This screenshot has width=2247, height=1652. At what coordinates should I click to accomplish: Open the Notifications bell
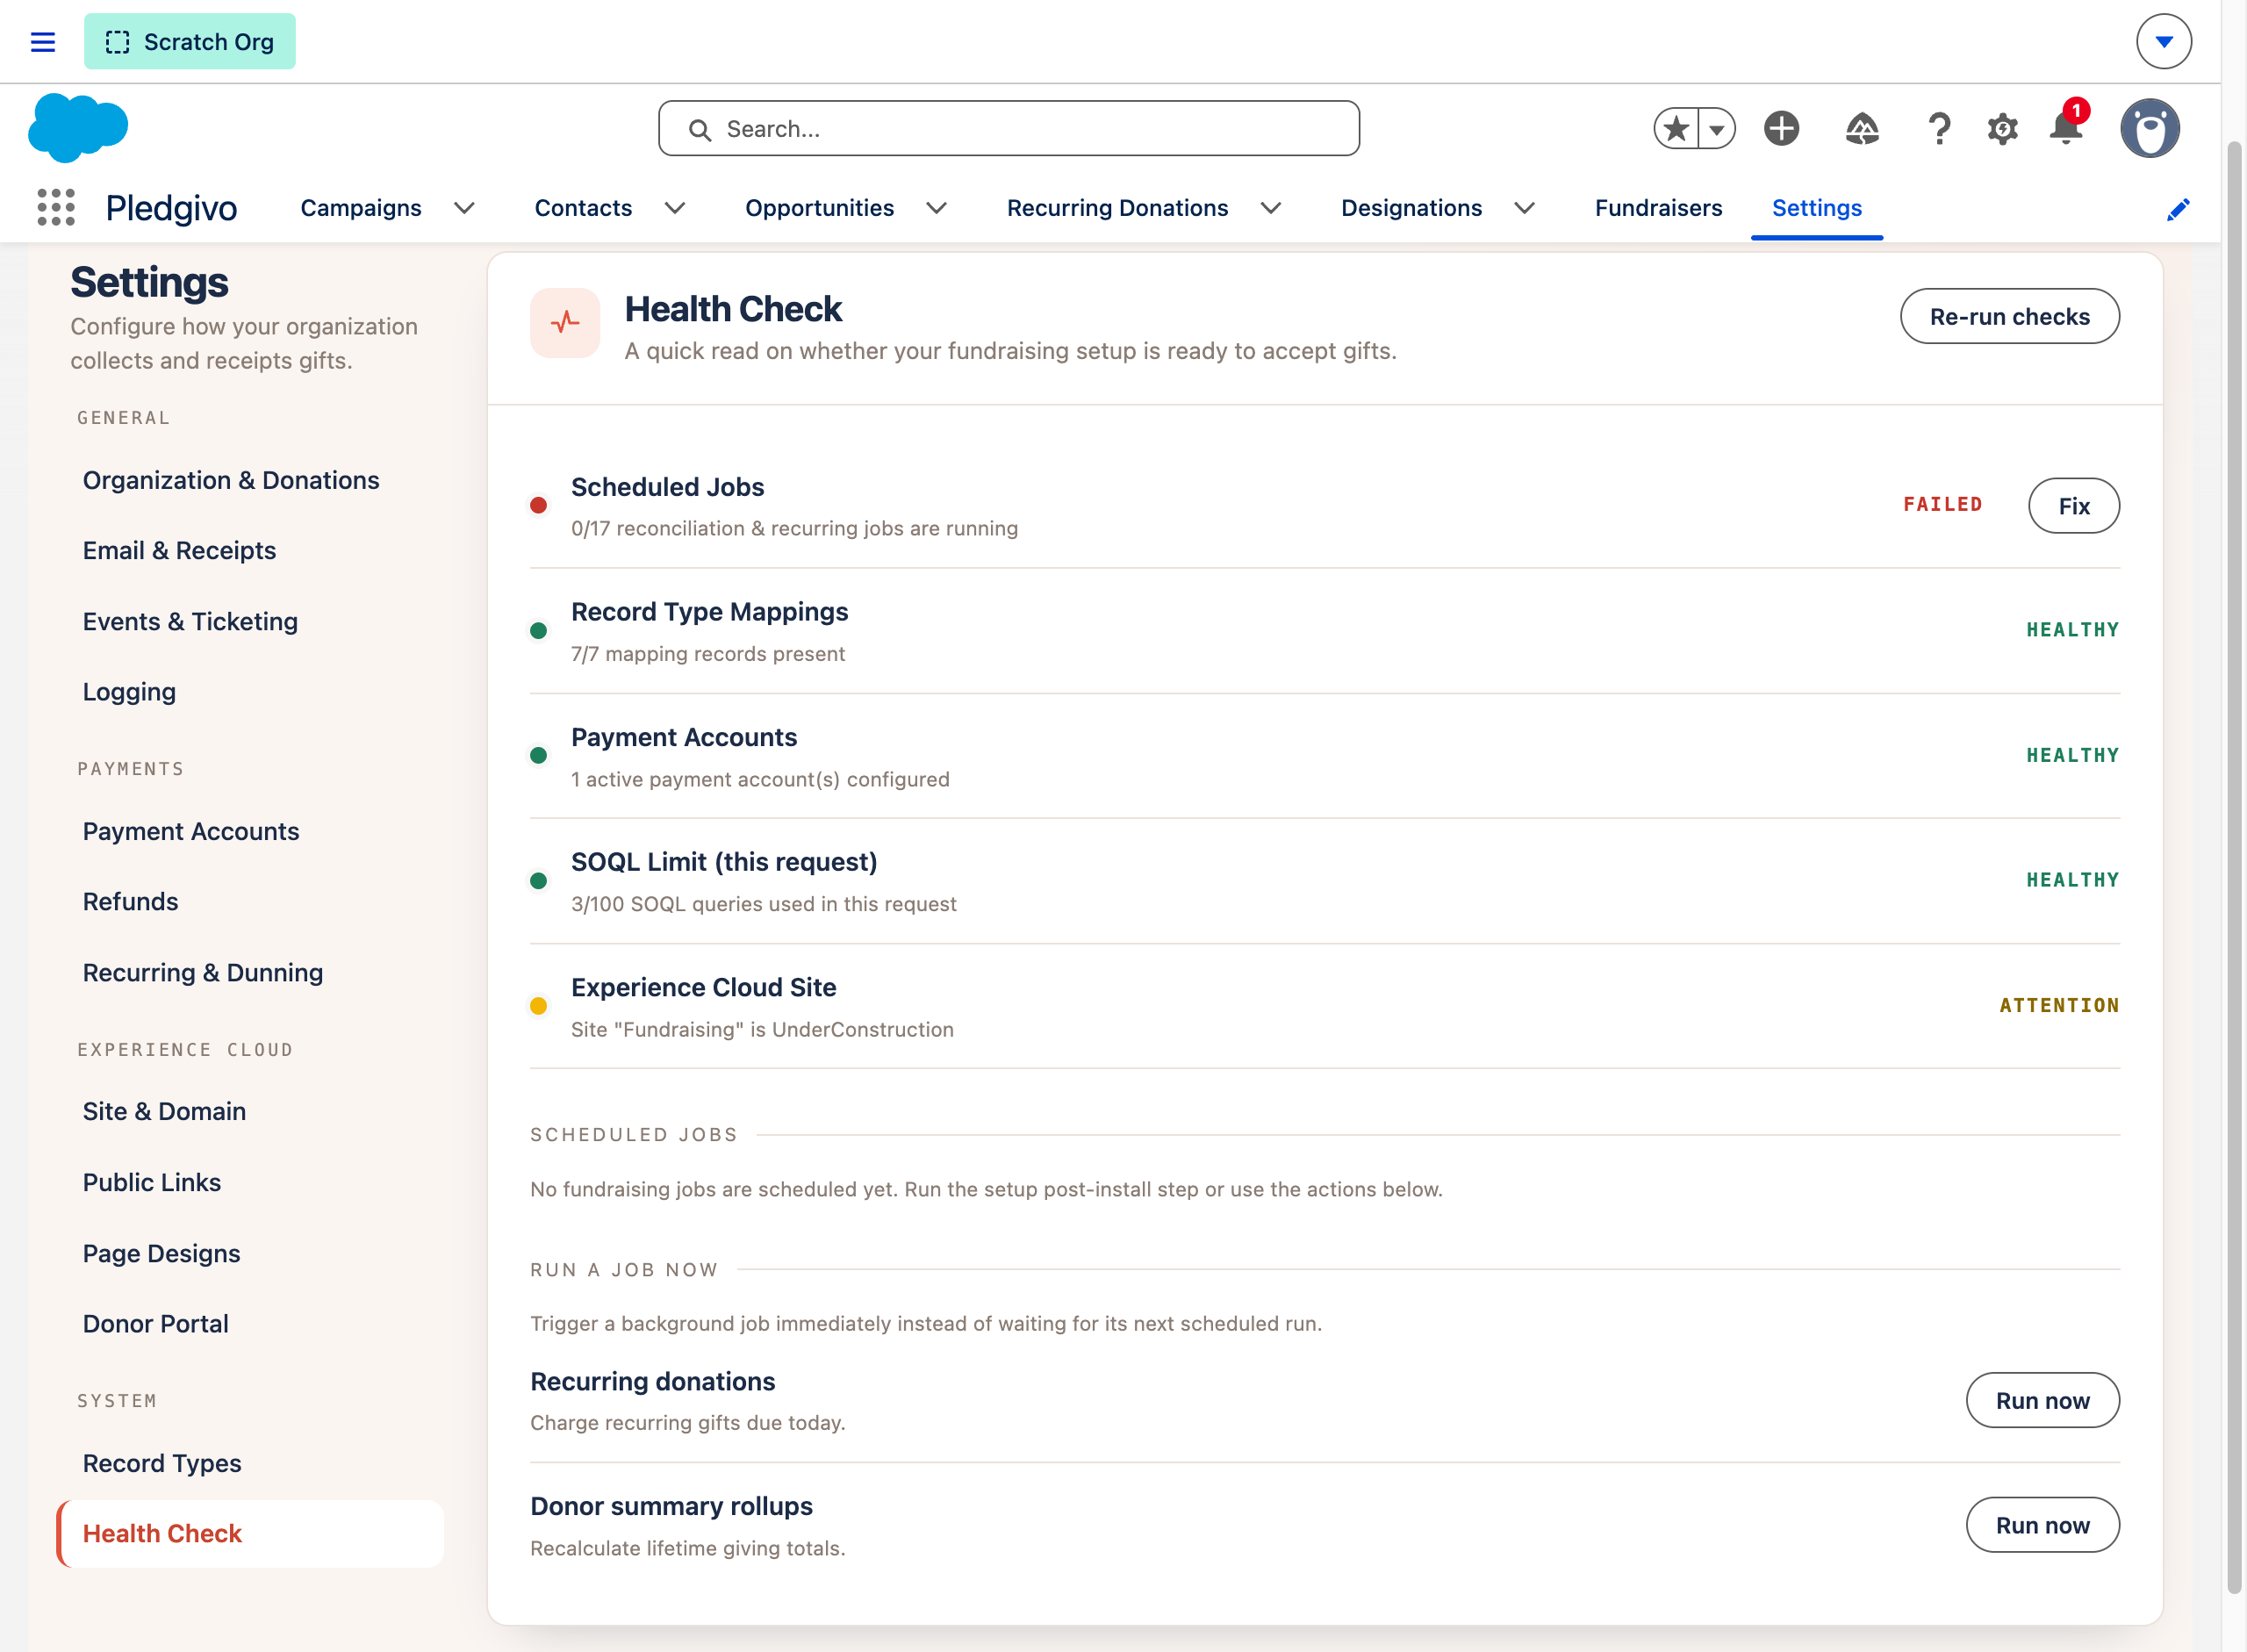pos(2065,128)
